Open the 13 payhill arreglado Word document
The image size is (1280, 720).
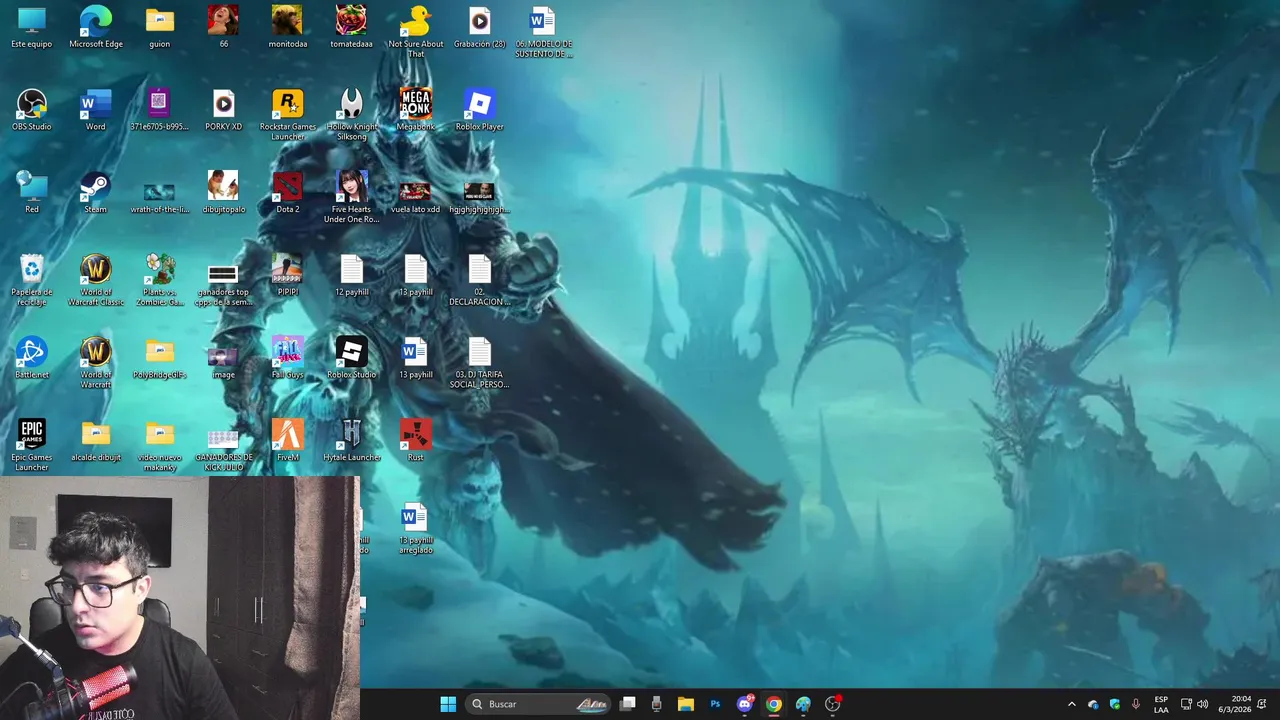tap(416, 528)
